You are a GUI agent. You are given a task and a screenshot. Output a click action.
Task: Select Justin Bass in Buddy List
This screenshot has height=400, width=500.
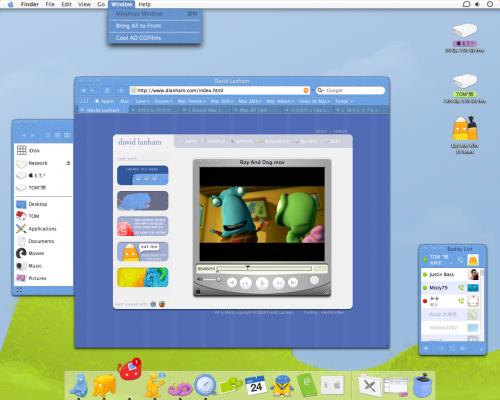coord(450,274)
